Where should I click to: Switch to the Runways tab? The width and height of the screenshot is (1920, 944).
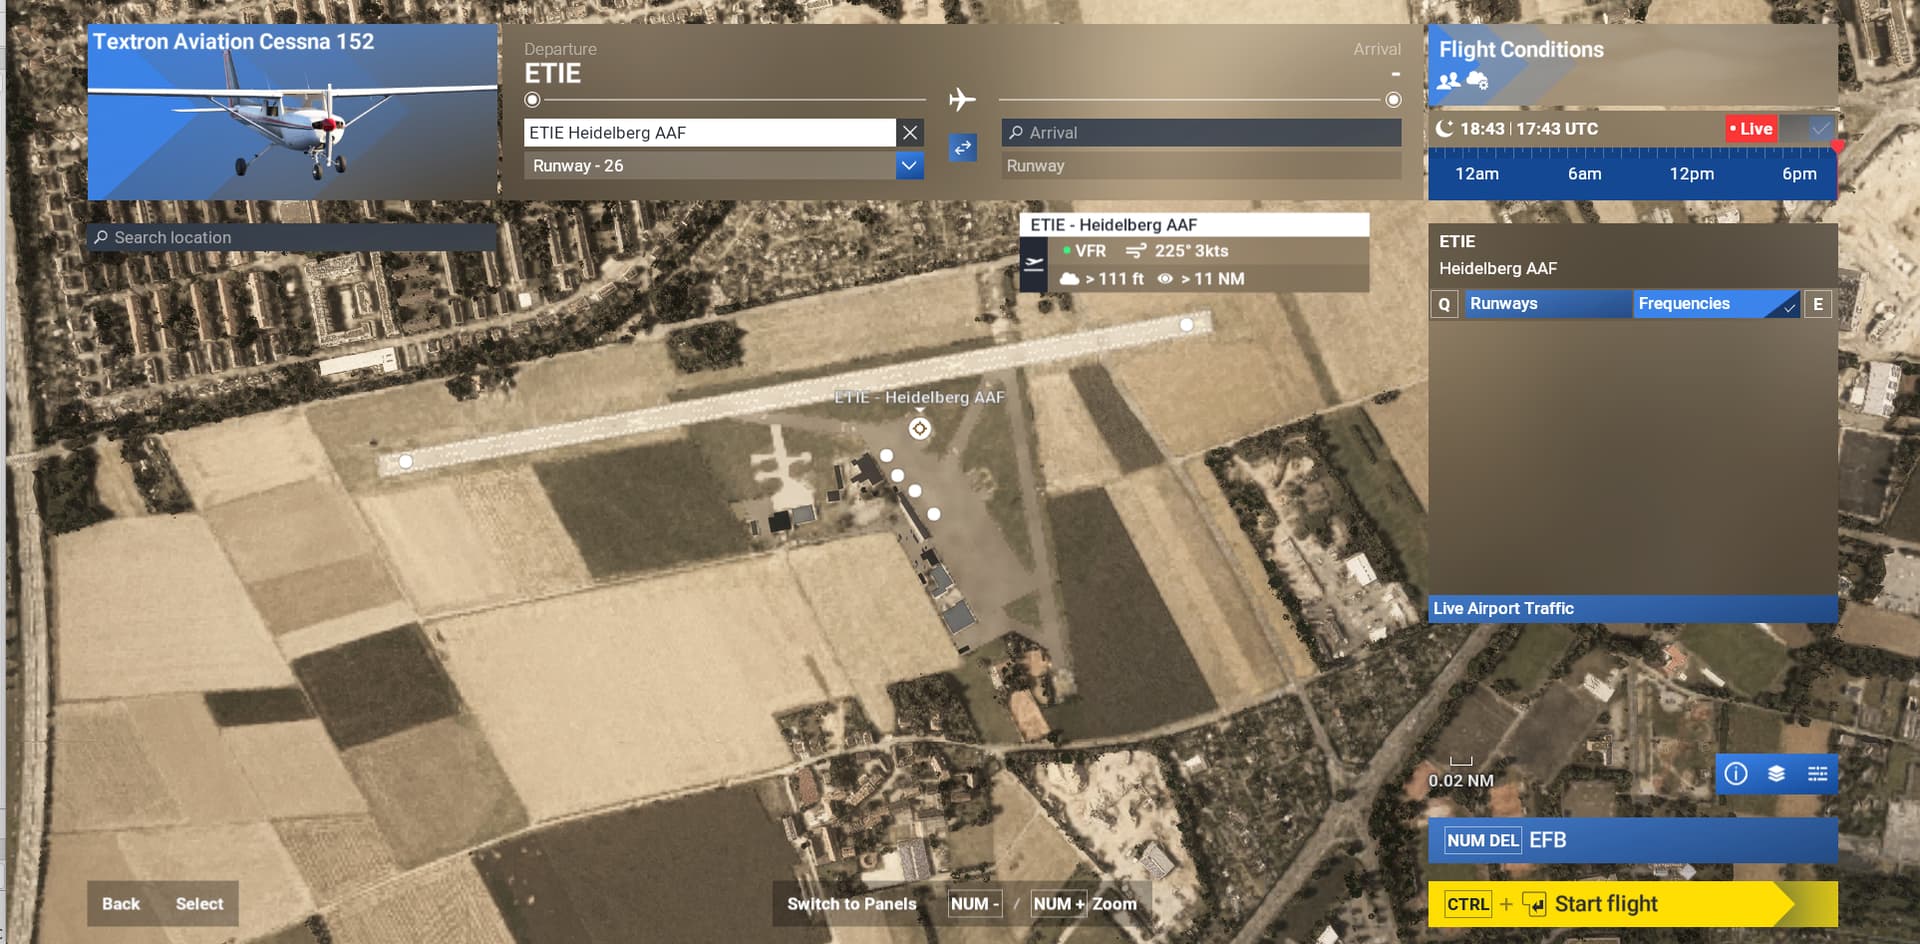(x=1546, y=304)
